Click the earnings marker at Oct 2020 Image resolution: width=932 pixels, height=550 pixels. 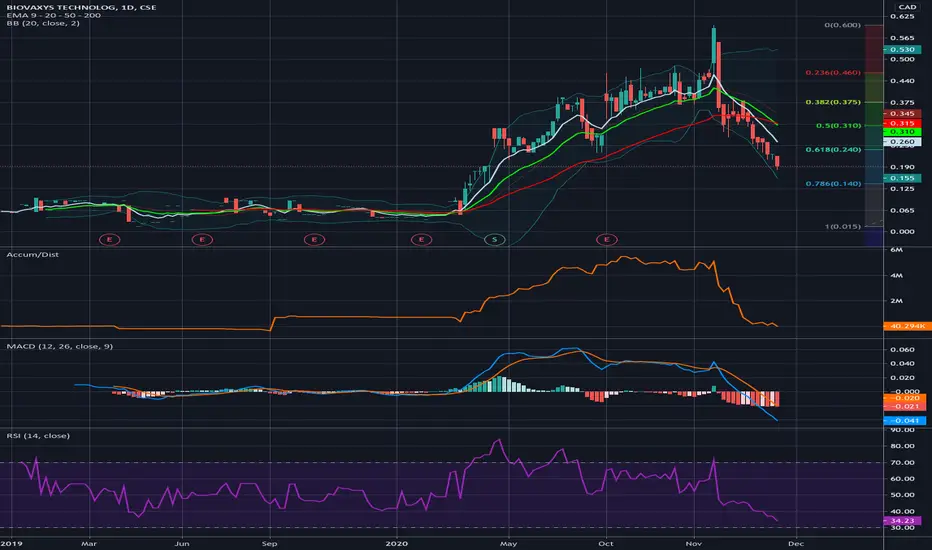(607, 240)
